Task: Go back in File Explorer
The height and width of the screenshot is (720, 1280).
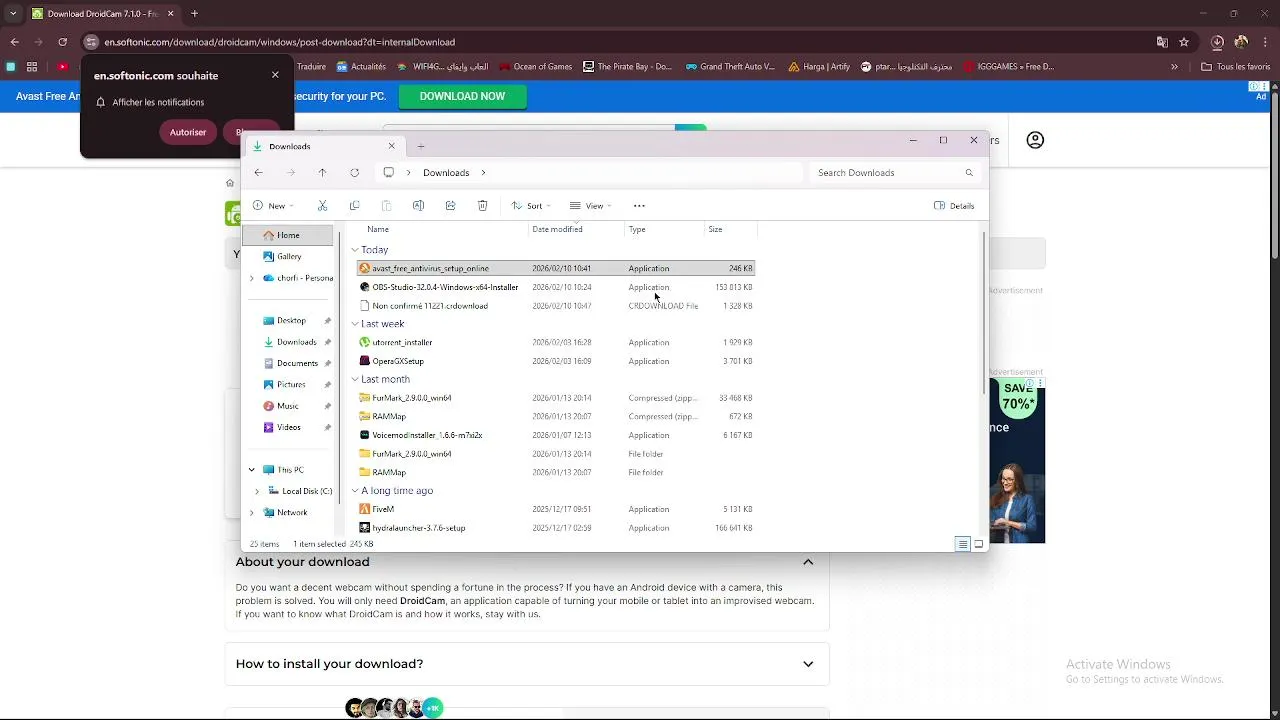Action: tap(258, 173)
